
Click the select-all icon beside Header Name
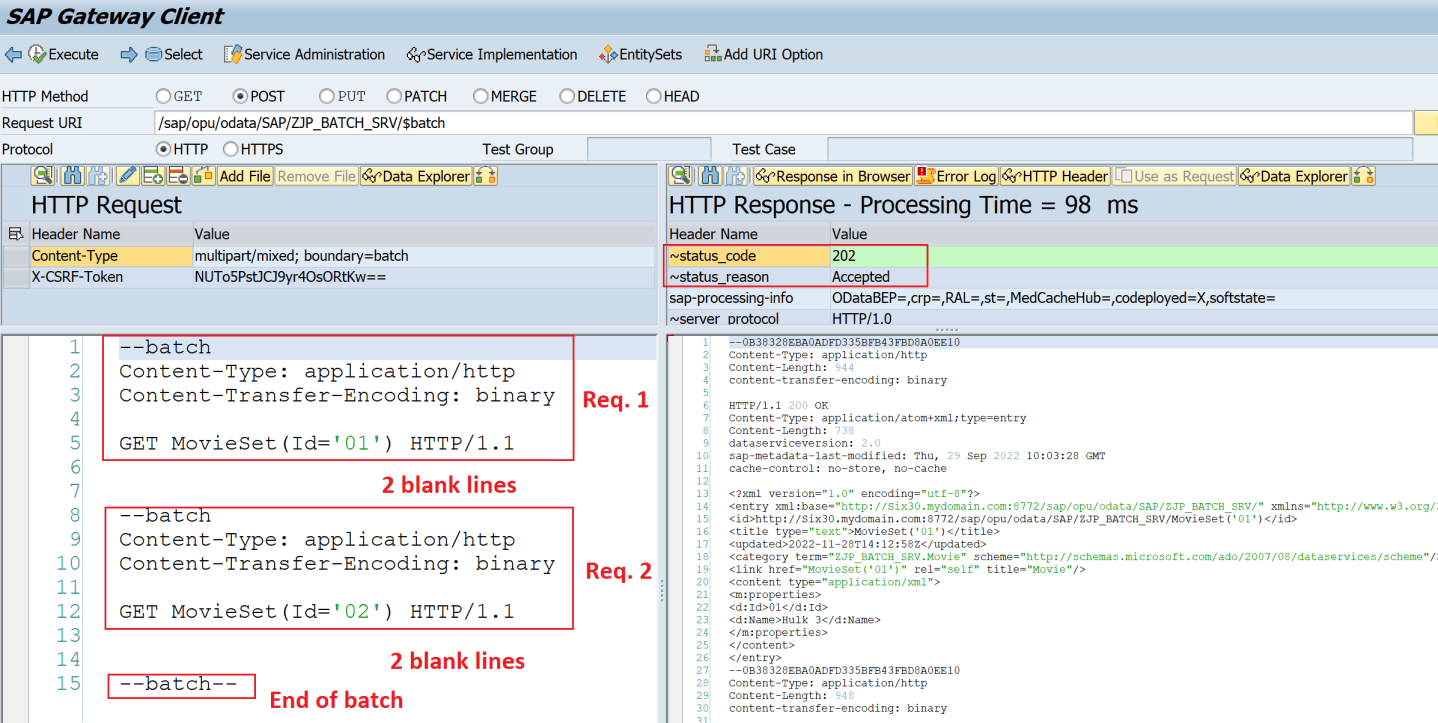(x=15, y=234)
